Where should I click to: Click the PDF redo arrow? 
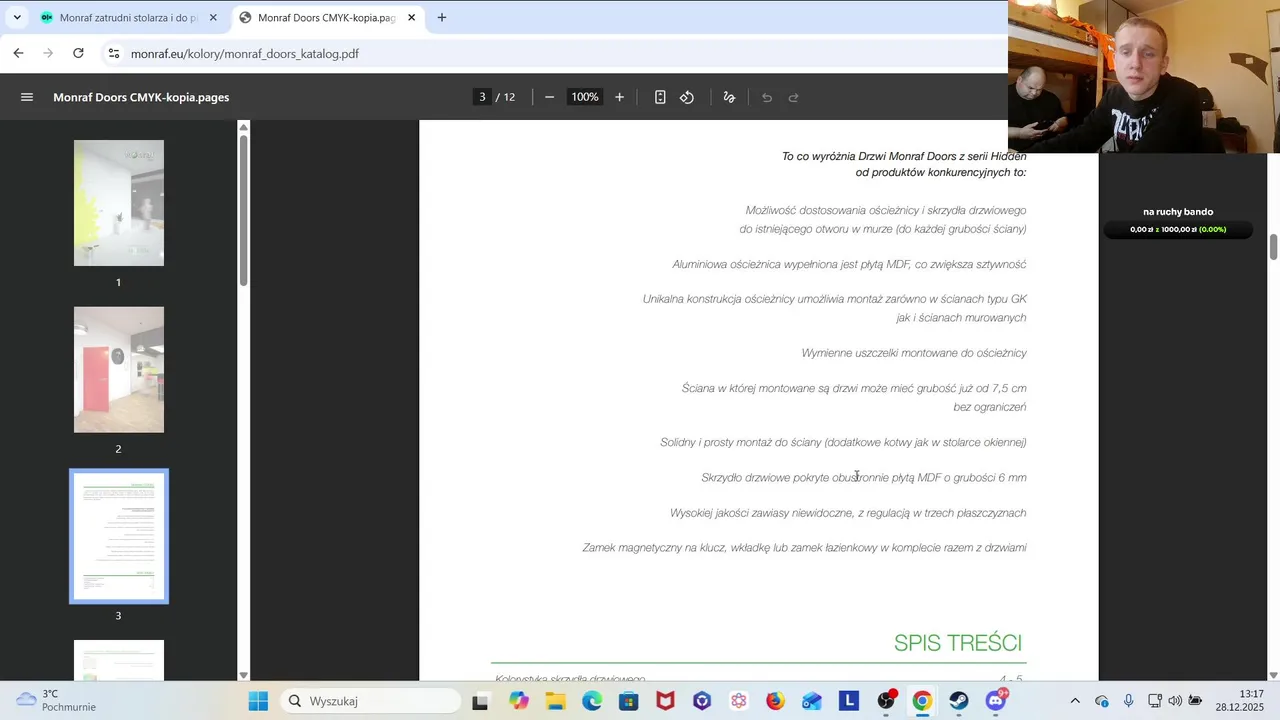(794, 97)
